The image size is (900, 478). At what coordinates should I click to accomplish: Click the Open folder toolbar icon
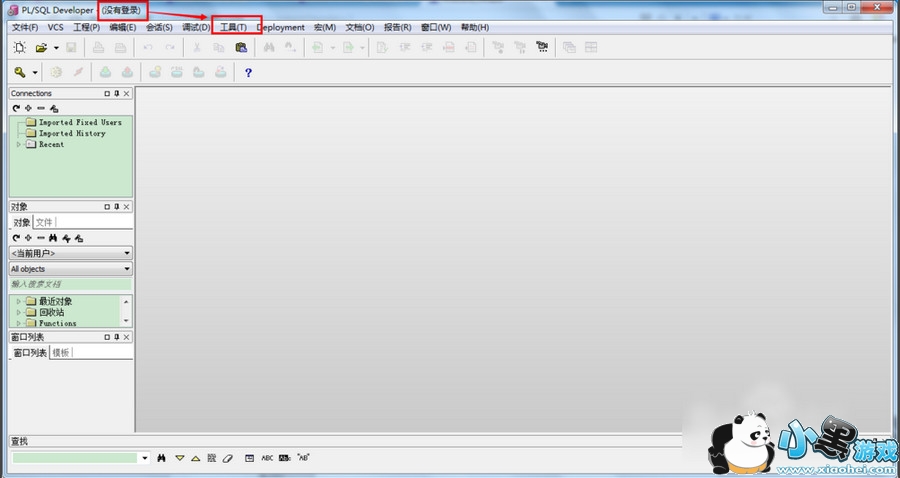tap(41, 48)
